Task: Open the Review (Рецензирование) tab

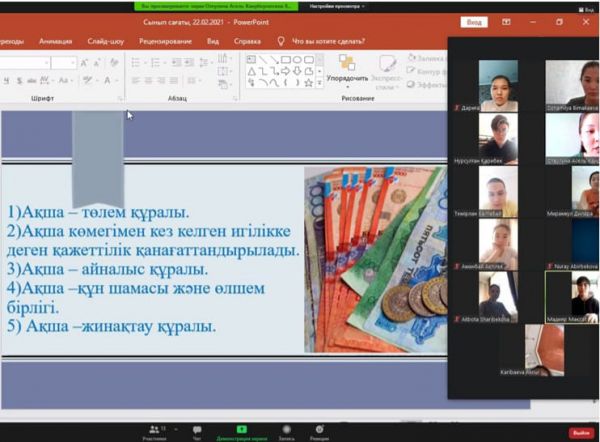Action: pyautogui.click(x=164, y=41)
